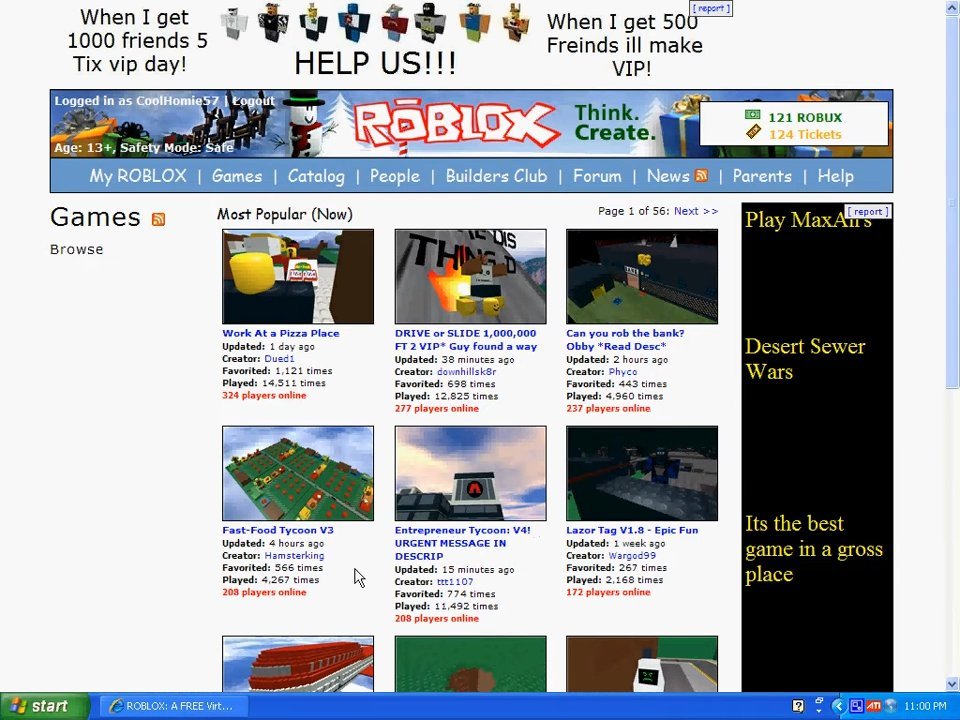This screenshot has width=960, height=720.
Task: Click 124 Tickets balance
Action: click(805, 134)
